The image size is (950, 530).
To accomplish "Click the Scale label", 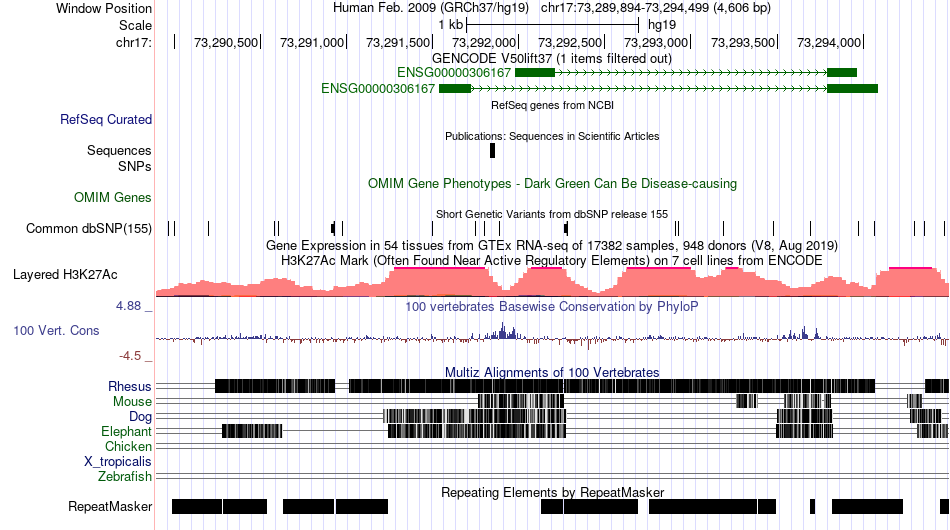I will click(135, 25).
